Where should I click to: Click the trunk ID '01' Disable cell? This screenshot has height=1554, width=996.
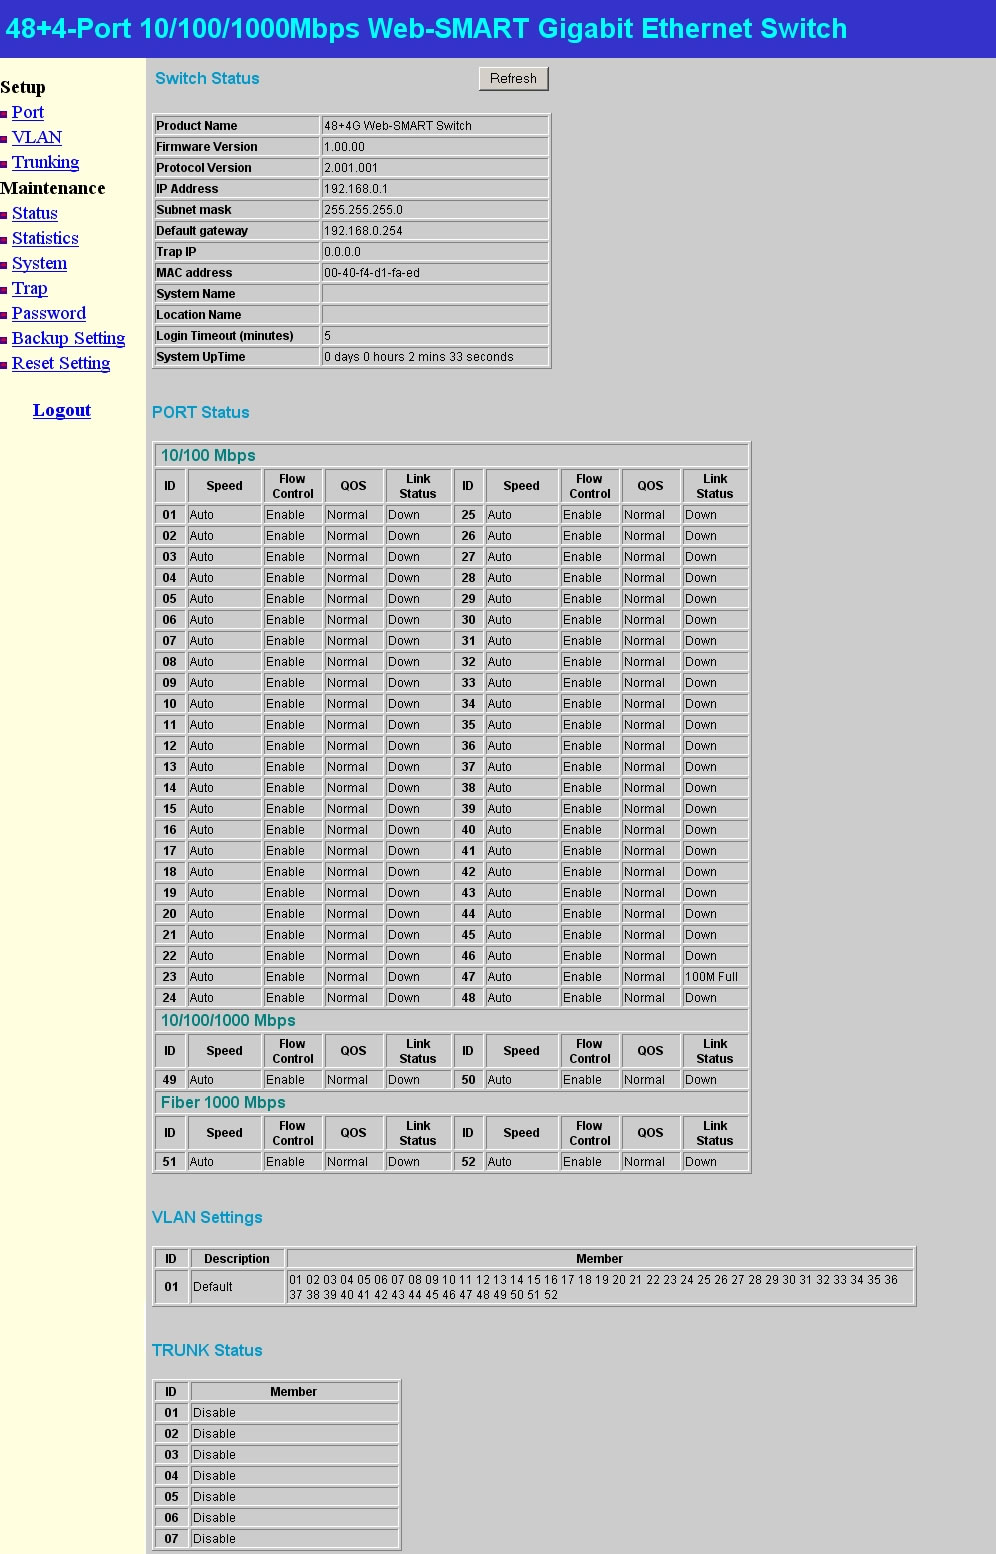(294, 1413)
